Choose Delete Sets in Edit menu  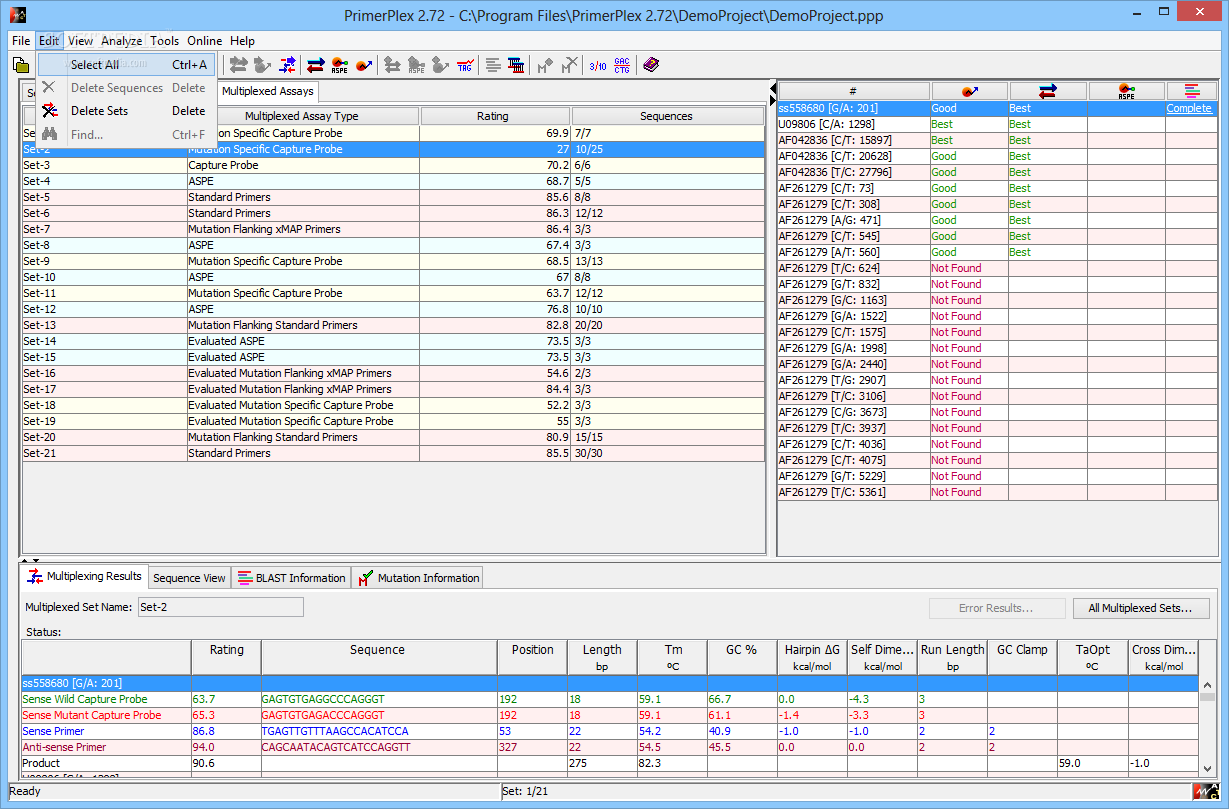[x=126, y=111]
